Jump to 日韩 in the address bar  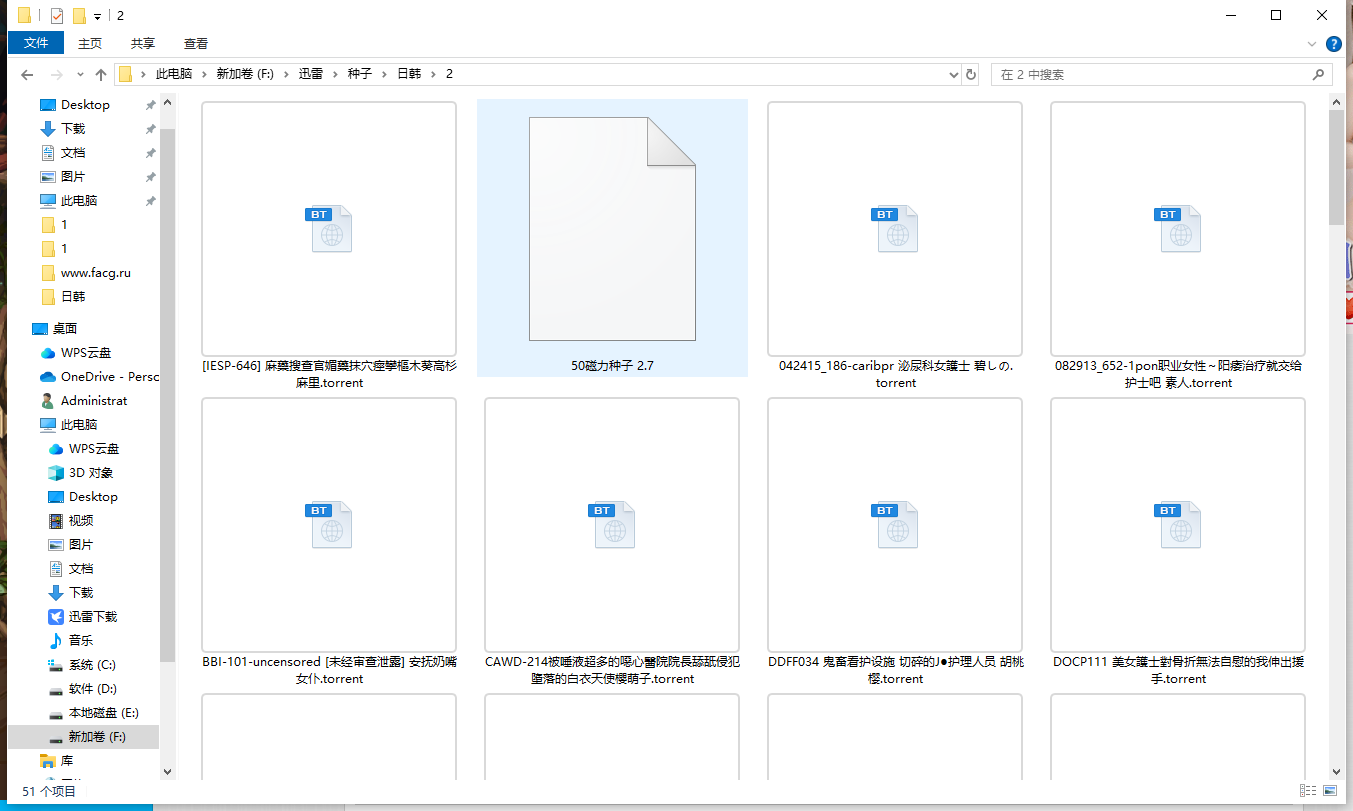[409, 75]
